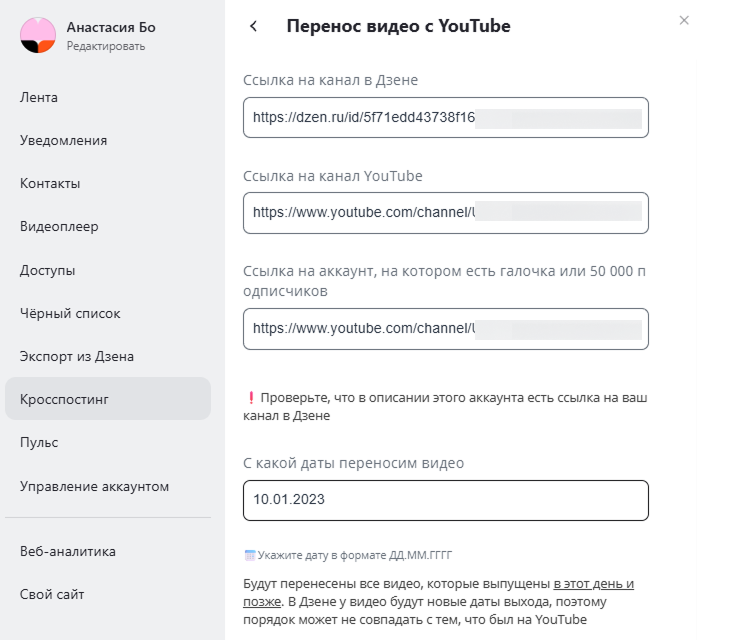Click the YouTube channel link field
Viewport: 737px width, 640px height.
(445, 212)
